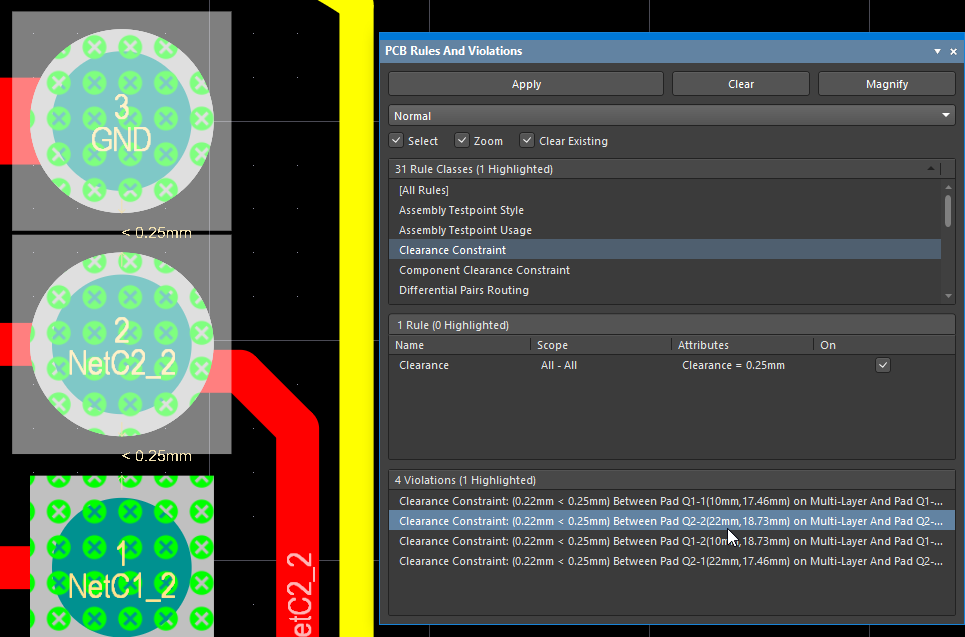The image size is (965, 637).
Task: Close the PCB Rules And Violations panel
Action: pyautogui.click(x=953, y=51)
